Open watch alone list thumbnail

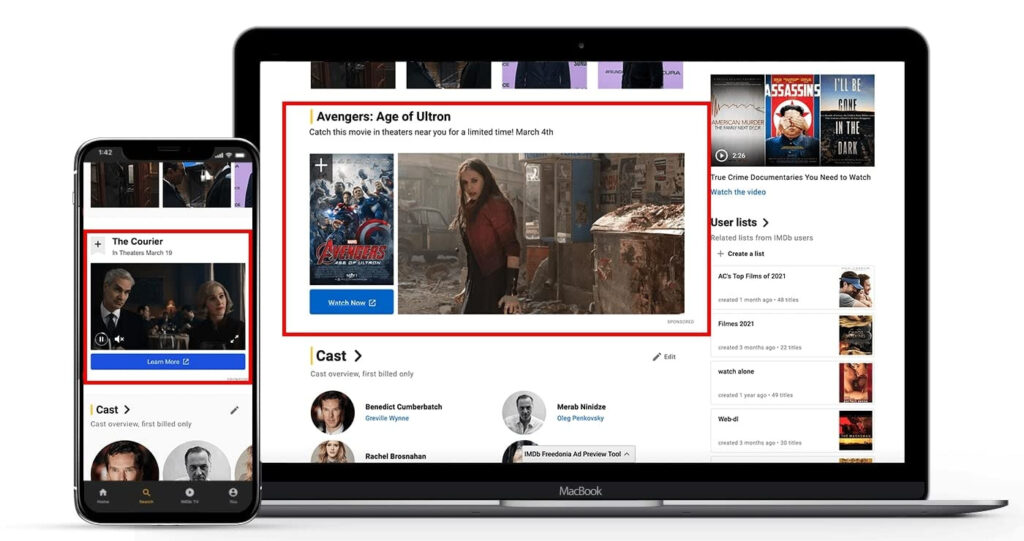tap(856, 383)
